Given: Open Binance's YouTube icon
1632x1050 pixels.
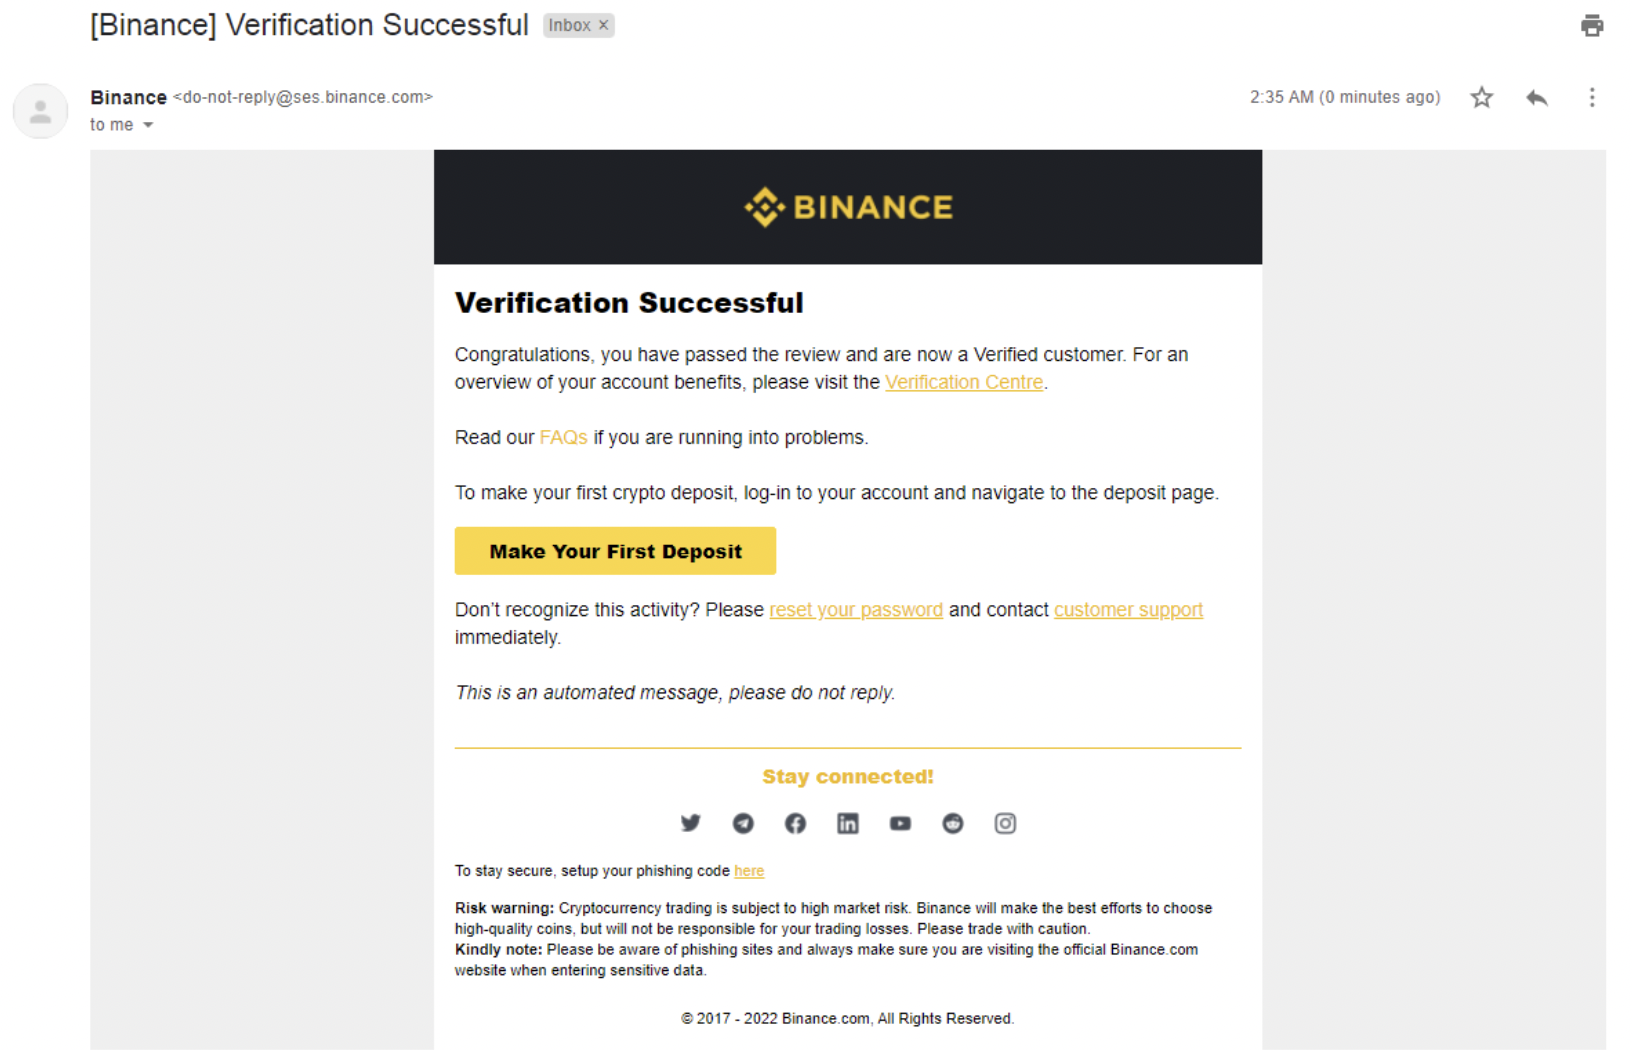Looking at the screenshot, I should point(900,823).
